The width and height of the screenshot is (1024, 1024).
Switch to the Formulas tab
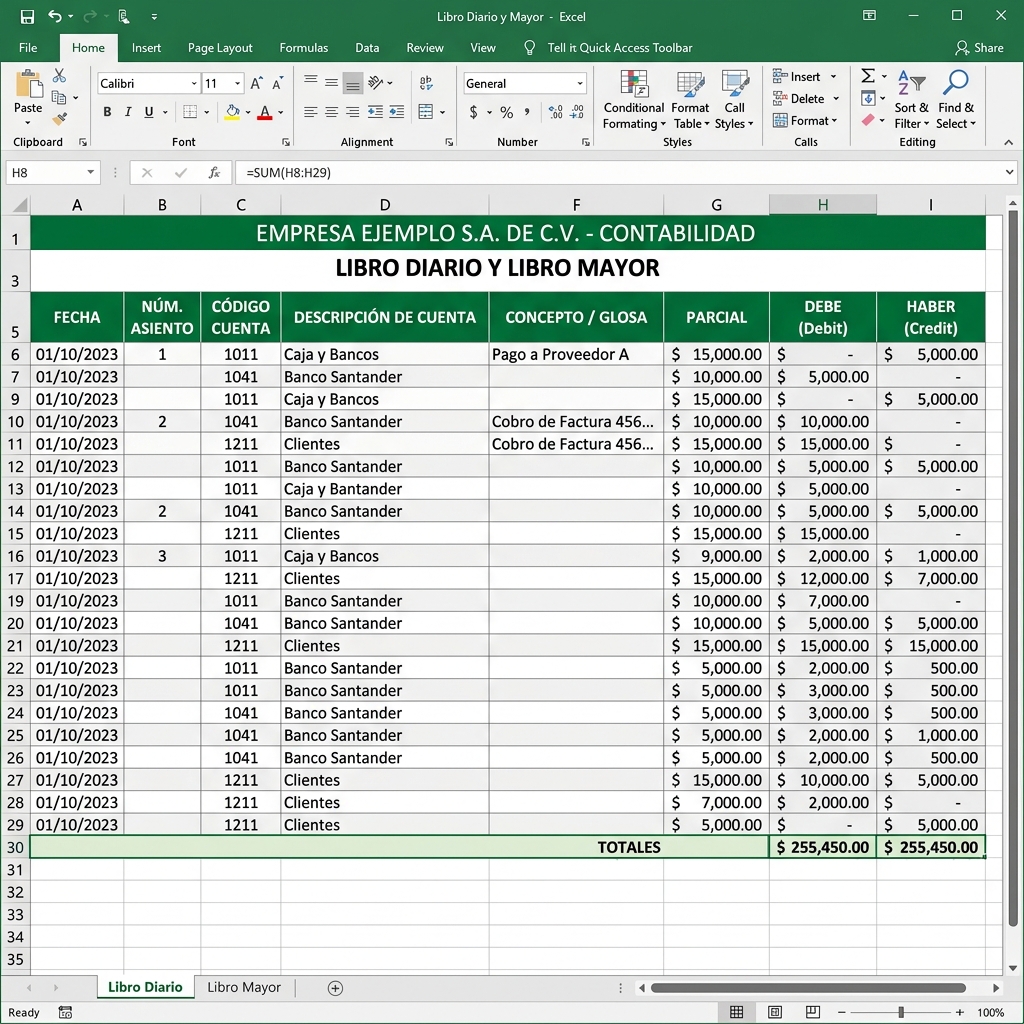[304, 48]
